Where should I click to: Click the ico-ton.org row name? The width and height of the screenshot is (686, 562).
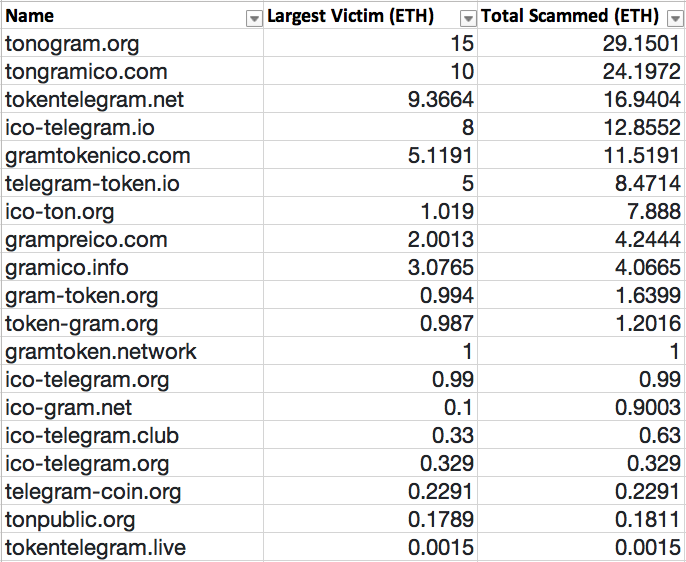[x=132, y=211]
